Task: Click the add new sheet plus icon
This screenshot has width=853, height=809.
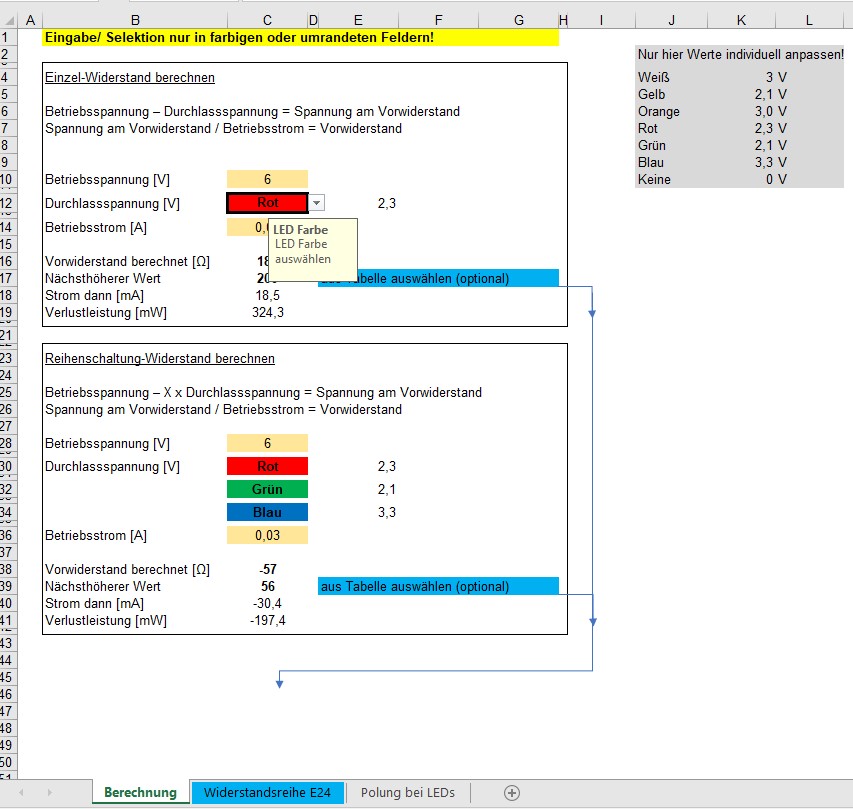Action: [x=512, y=793]
